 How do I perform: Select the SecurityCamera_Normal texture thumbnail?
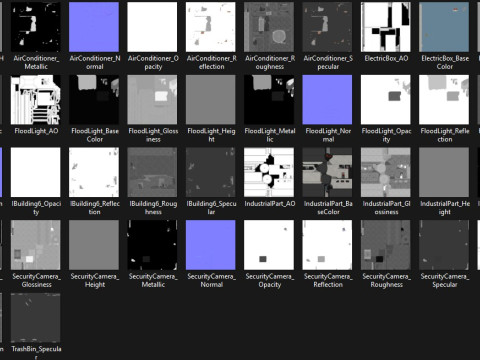211,245
